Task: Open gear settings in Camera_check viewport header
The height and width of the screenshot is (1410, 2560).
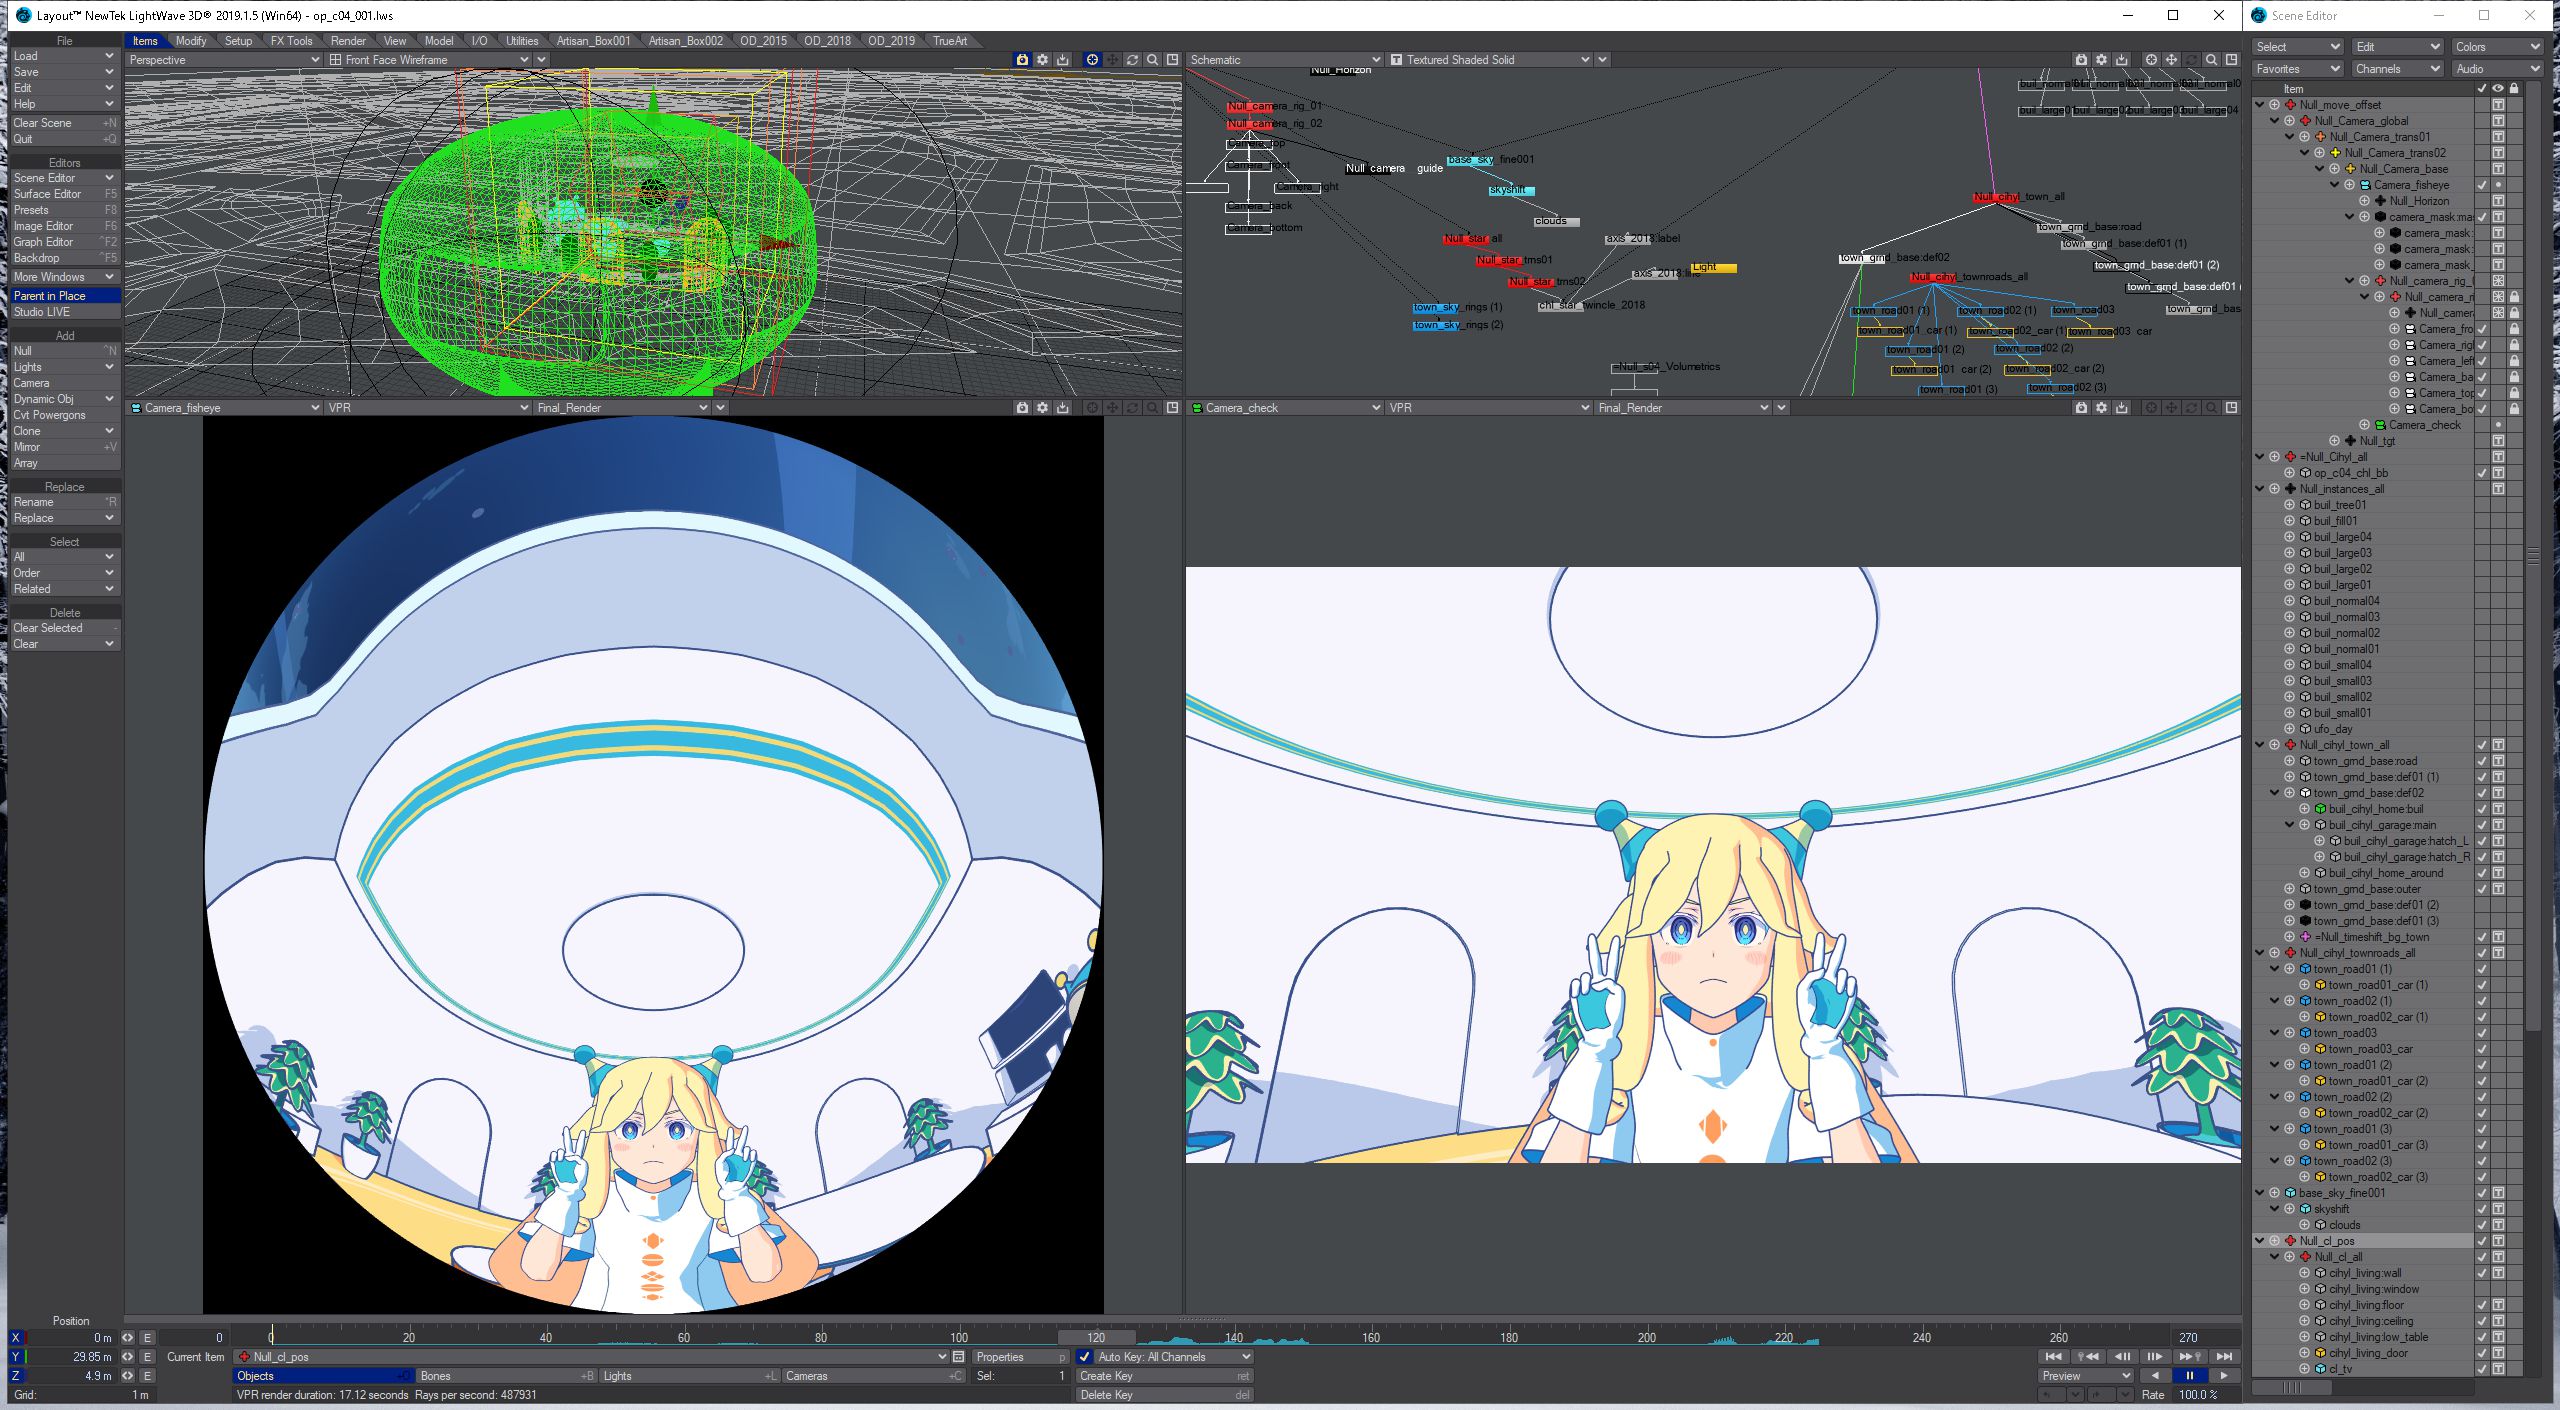Action: (2101, 408)
